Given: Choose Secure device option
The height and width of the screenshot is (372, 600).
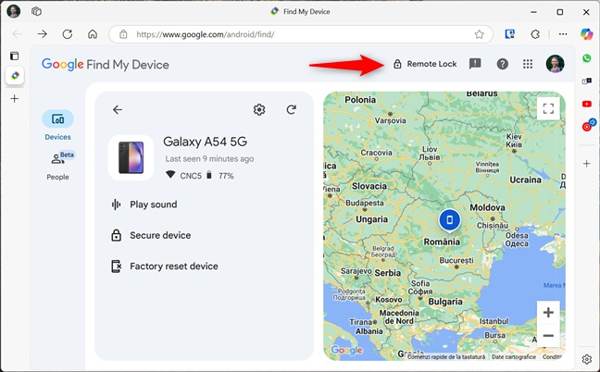Looking at the screenshot, I should click(x=151, y=235).
